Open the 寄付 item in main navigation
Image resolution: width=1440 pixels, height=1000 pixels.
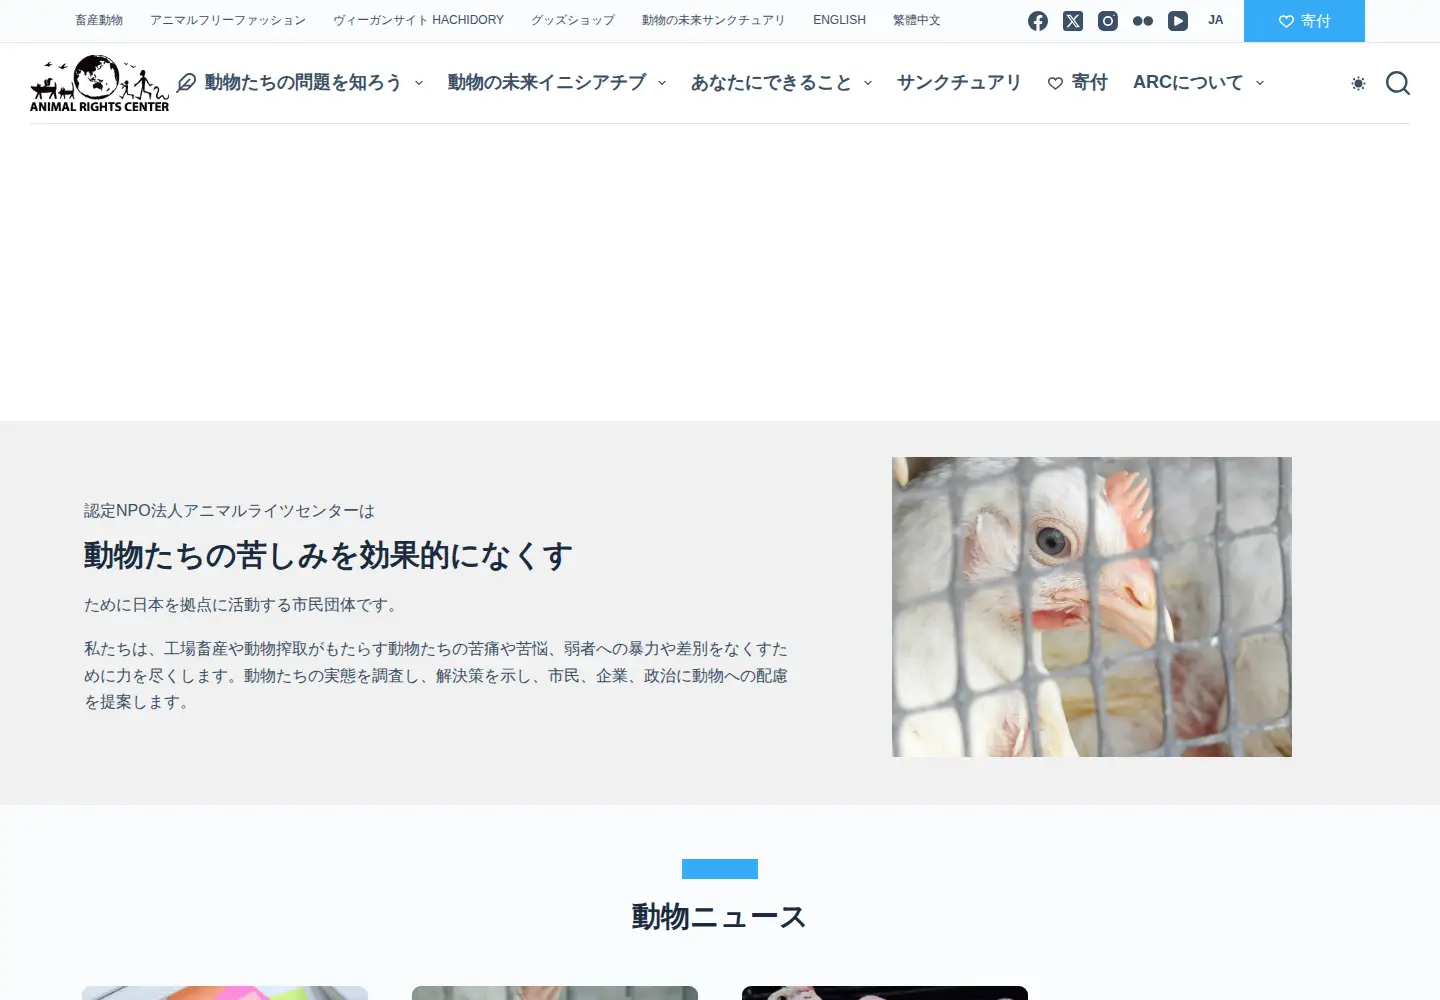pyautogui.click(x=1078, y=82)
